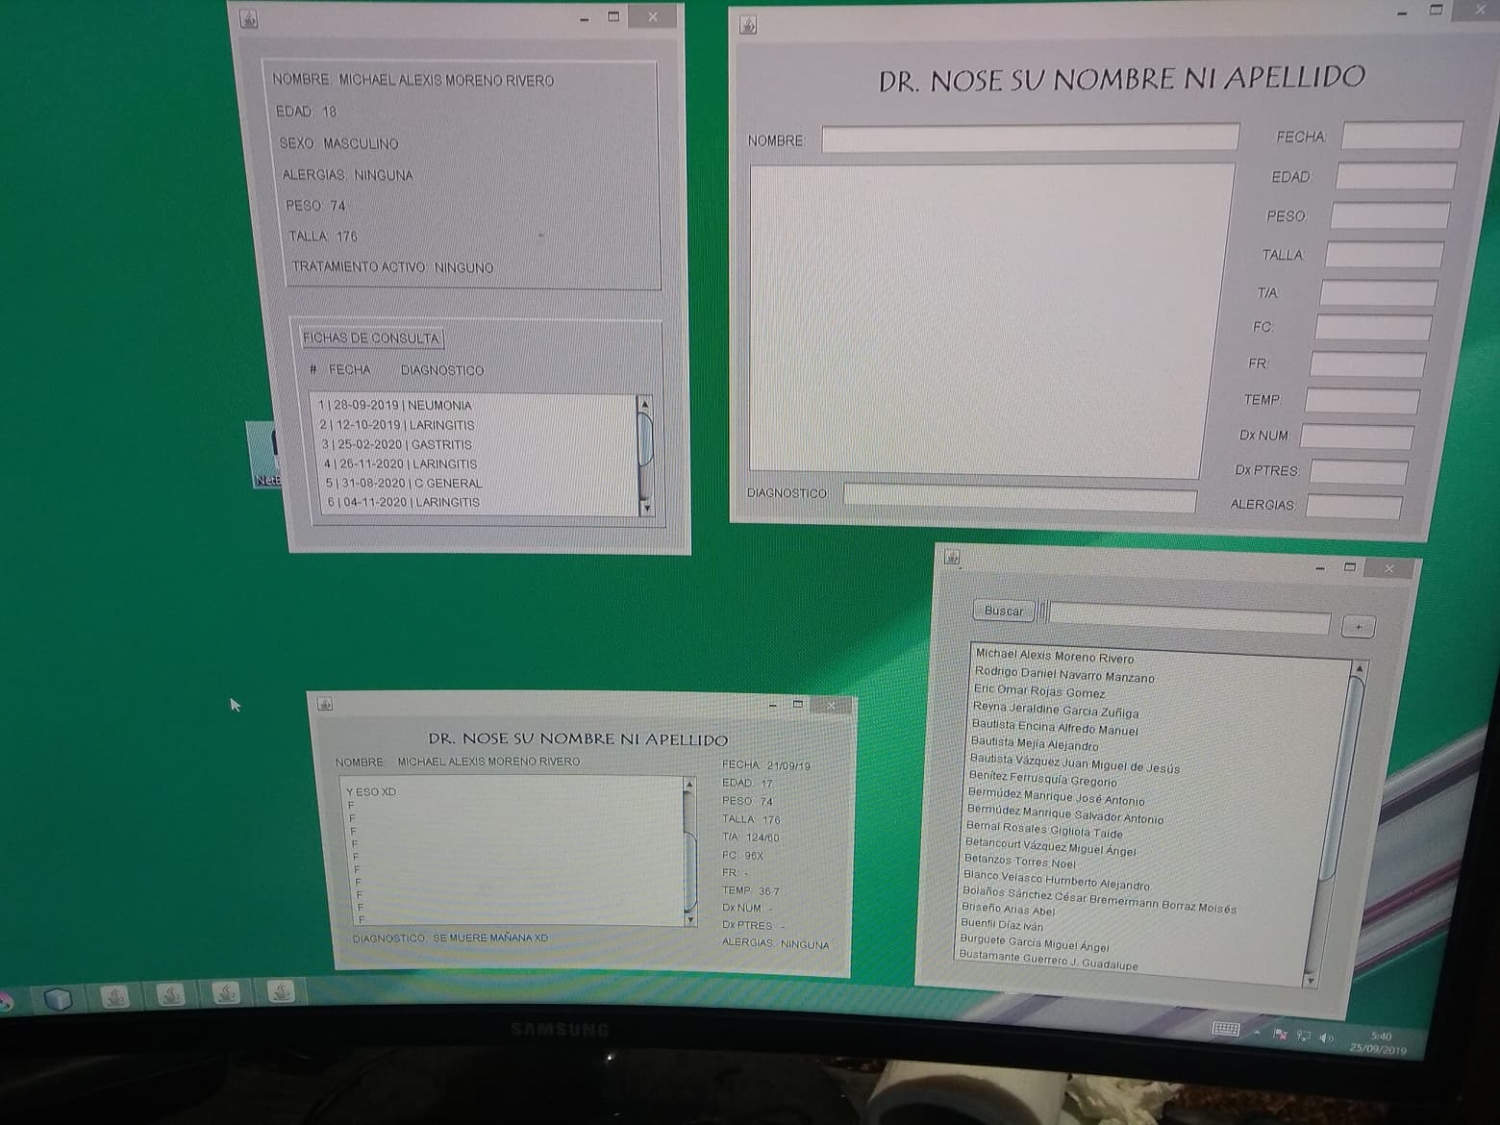Select Bautista Encina Alfredo Manuel in patient list
Screen dimensions: 1500x1125
coord(1054,727)
